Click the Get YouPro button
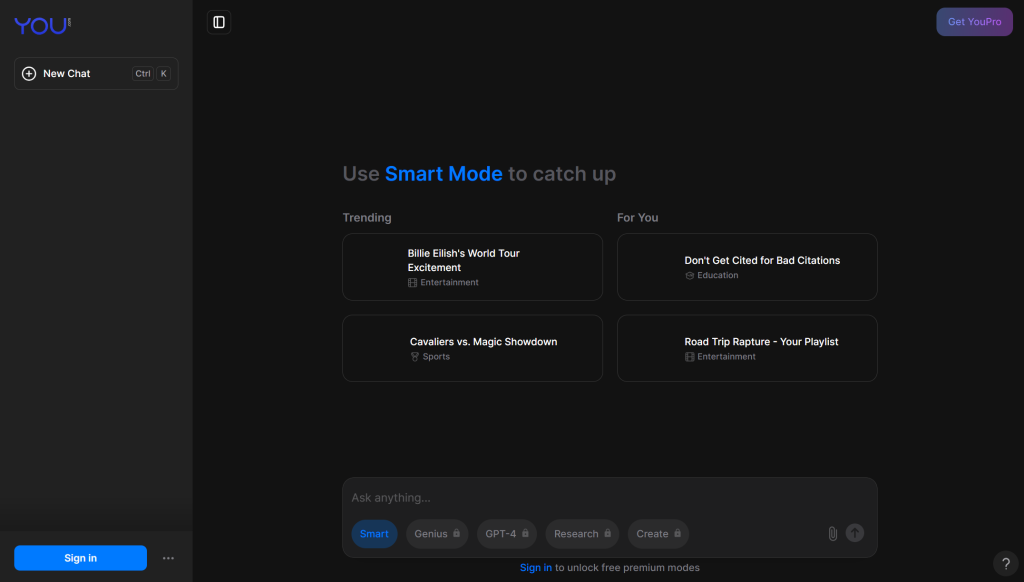 tap(974, 22)
